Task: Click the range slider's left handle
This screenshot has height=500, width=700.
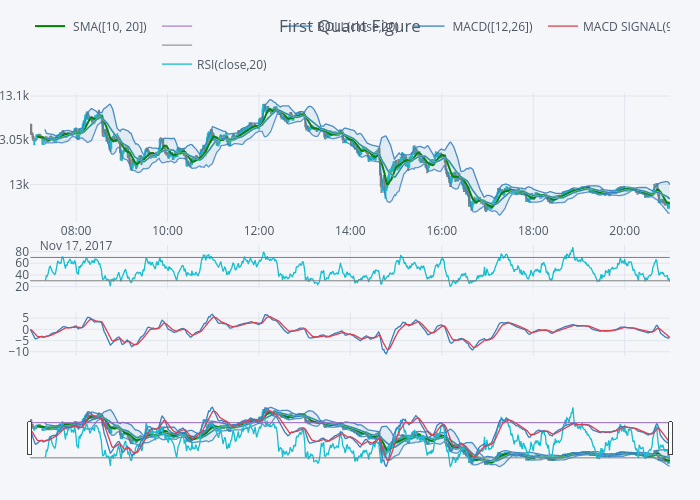Action: pyautogui.click(x=30, y=438)
